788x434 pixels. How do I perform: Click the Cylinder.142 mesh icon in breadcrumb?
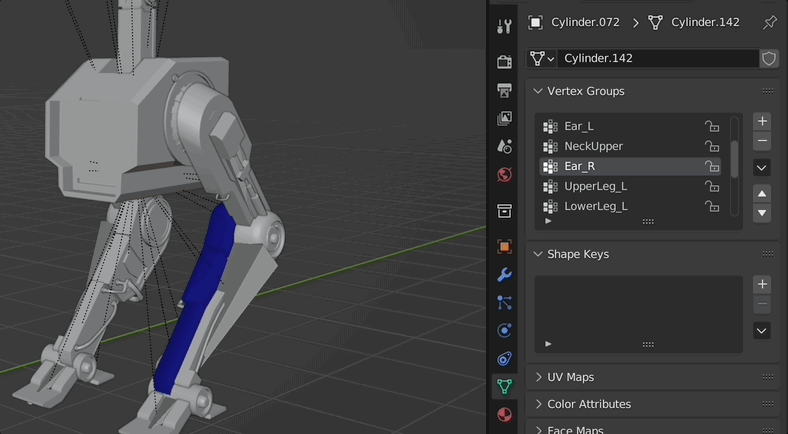pyautogui.click(x=655, y=22)
